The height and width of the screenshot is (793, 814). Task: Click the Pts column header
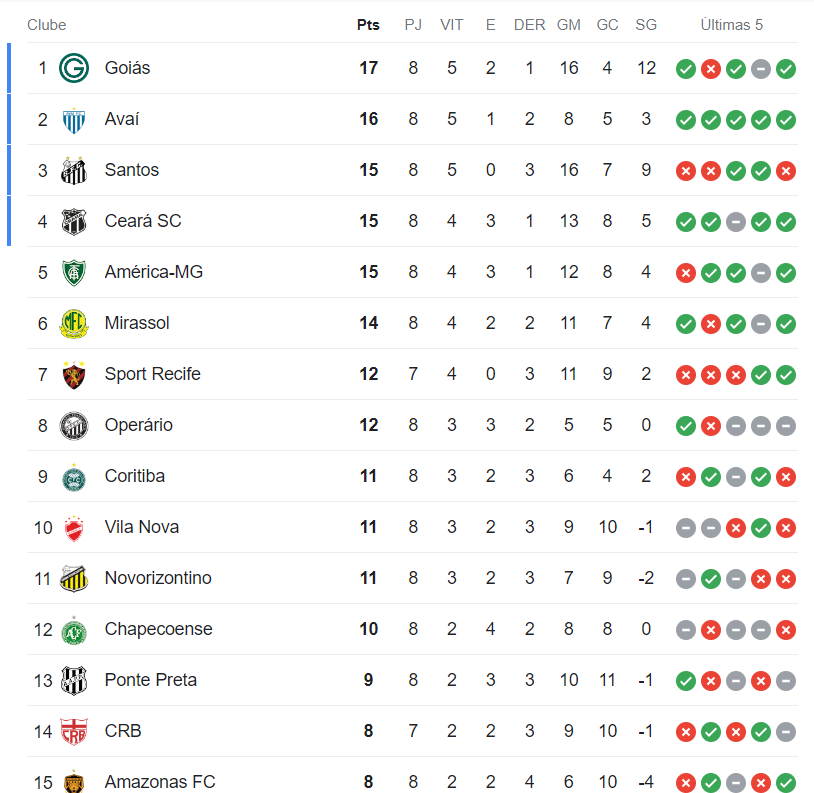click(x=368, y=24)
